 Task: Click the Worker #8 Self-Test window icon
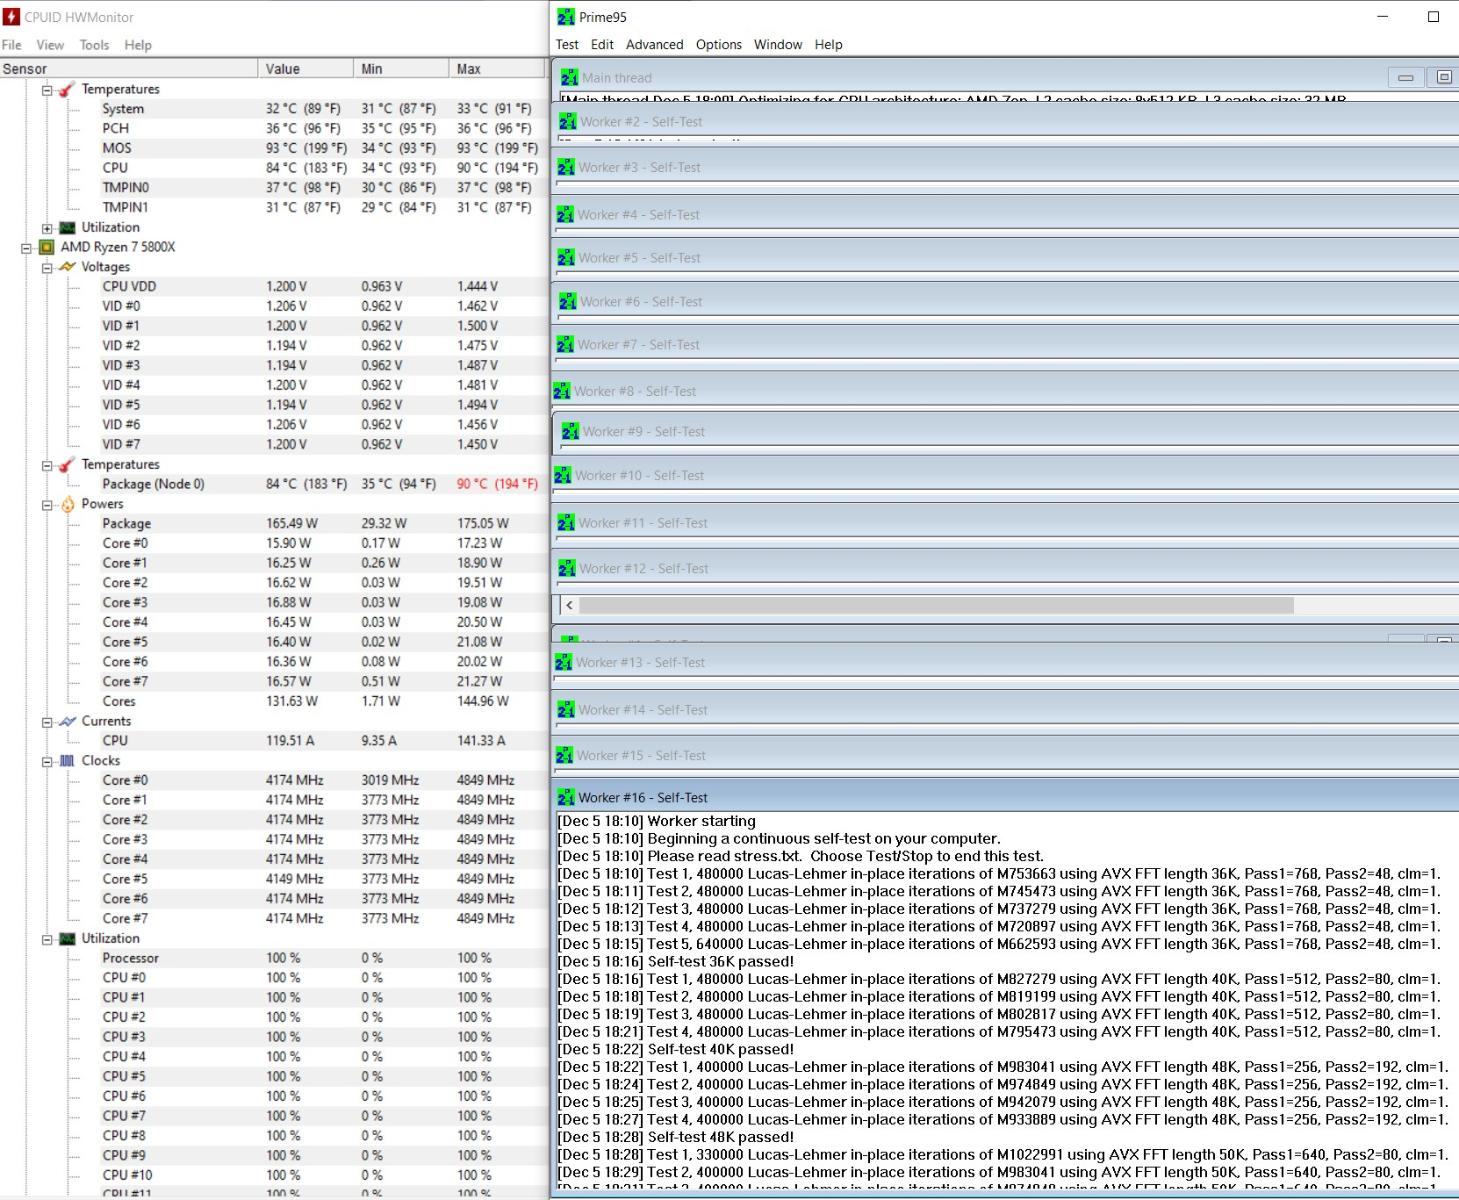pyautogui.click(x=562, y=392)
